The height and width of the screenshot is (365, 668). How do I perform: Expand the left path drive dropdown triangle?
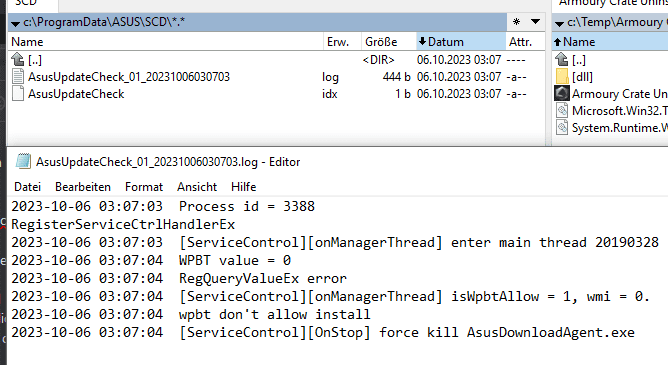[15, 23]
